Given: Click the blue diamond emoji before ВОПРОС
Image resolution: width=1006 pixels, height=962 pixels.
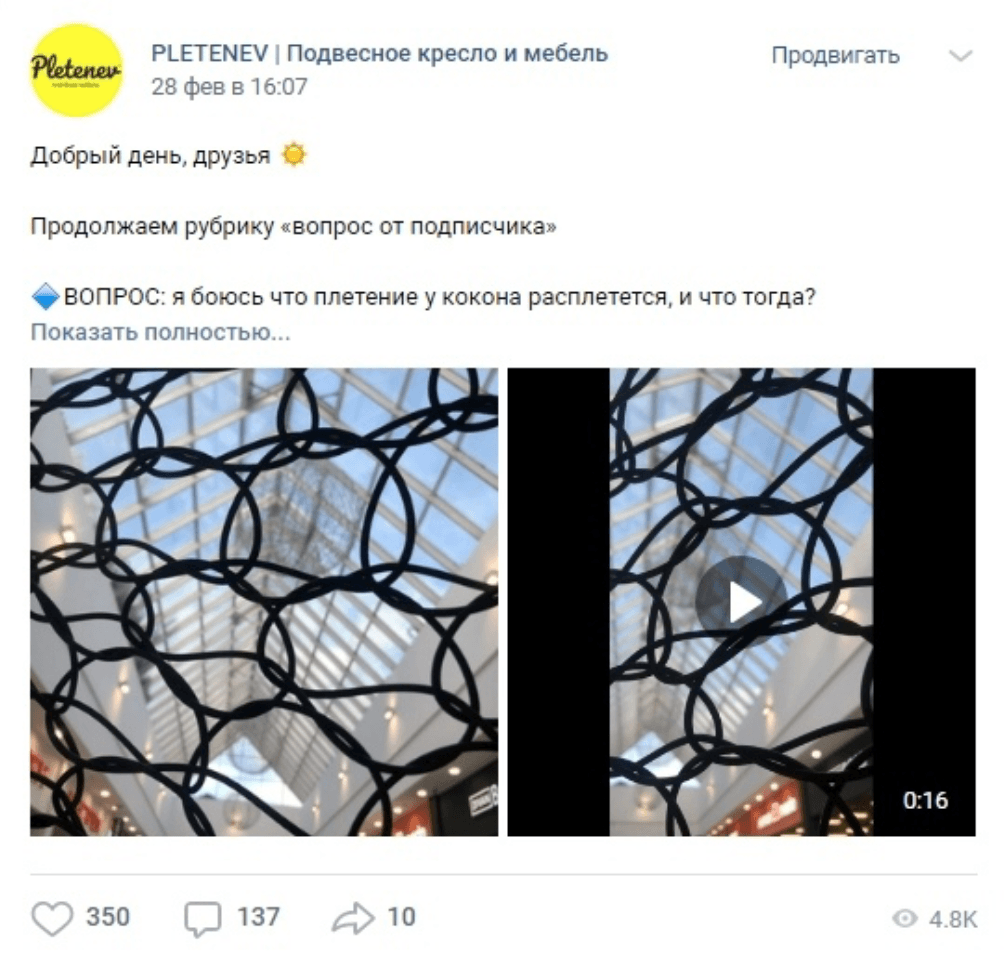Looking at the screenshot, I should [x=46, y=297].
